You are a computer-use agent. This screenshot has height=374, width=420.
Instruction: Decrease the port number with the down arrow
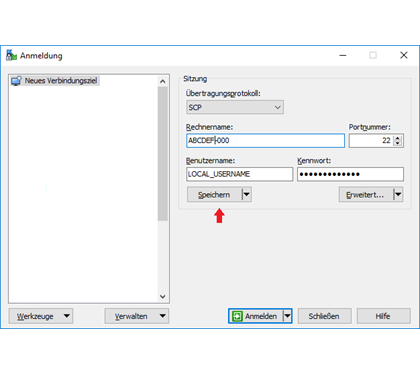(398, 143)
